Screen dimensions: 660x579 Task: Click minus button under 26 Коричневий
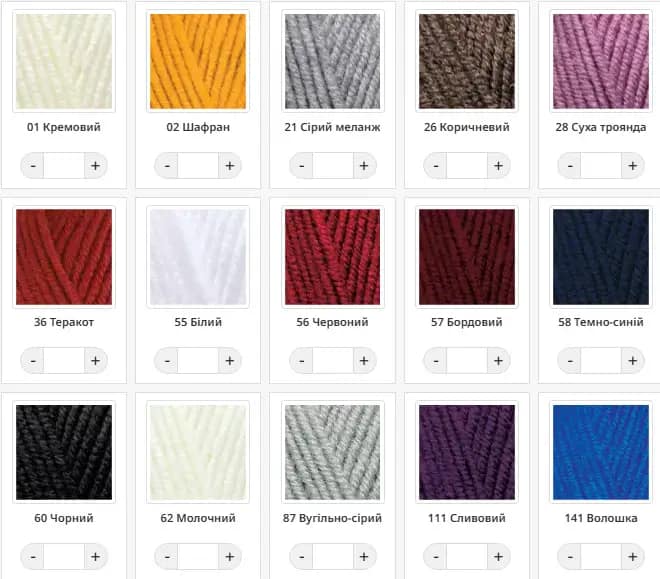tap(436, 166)
